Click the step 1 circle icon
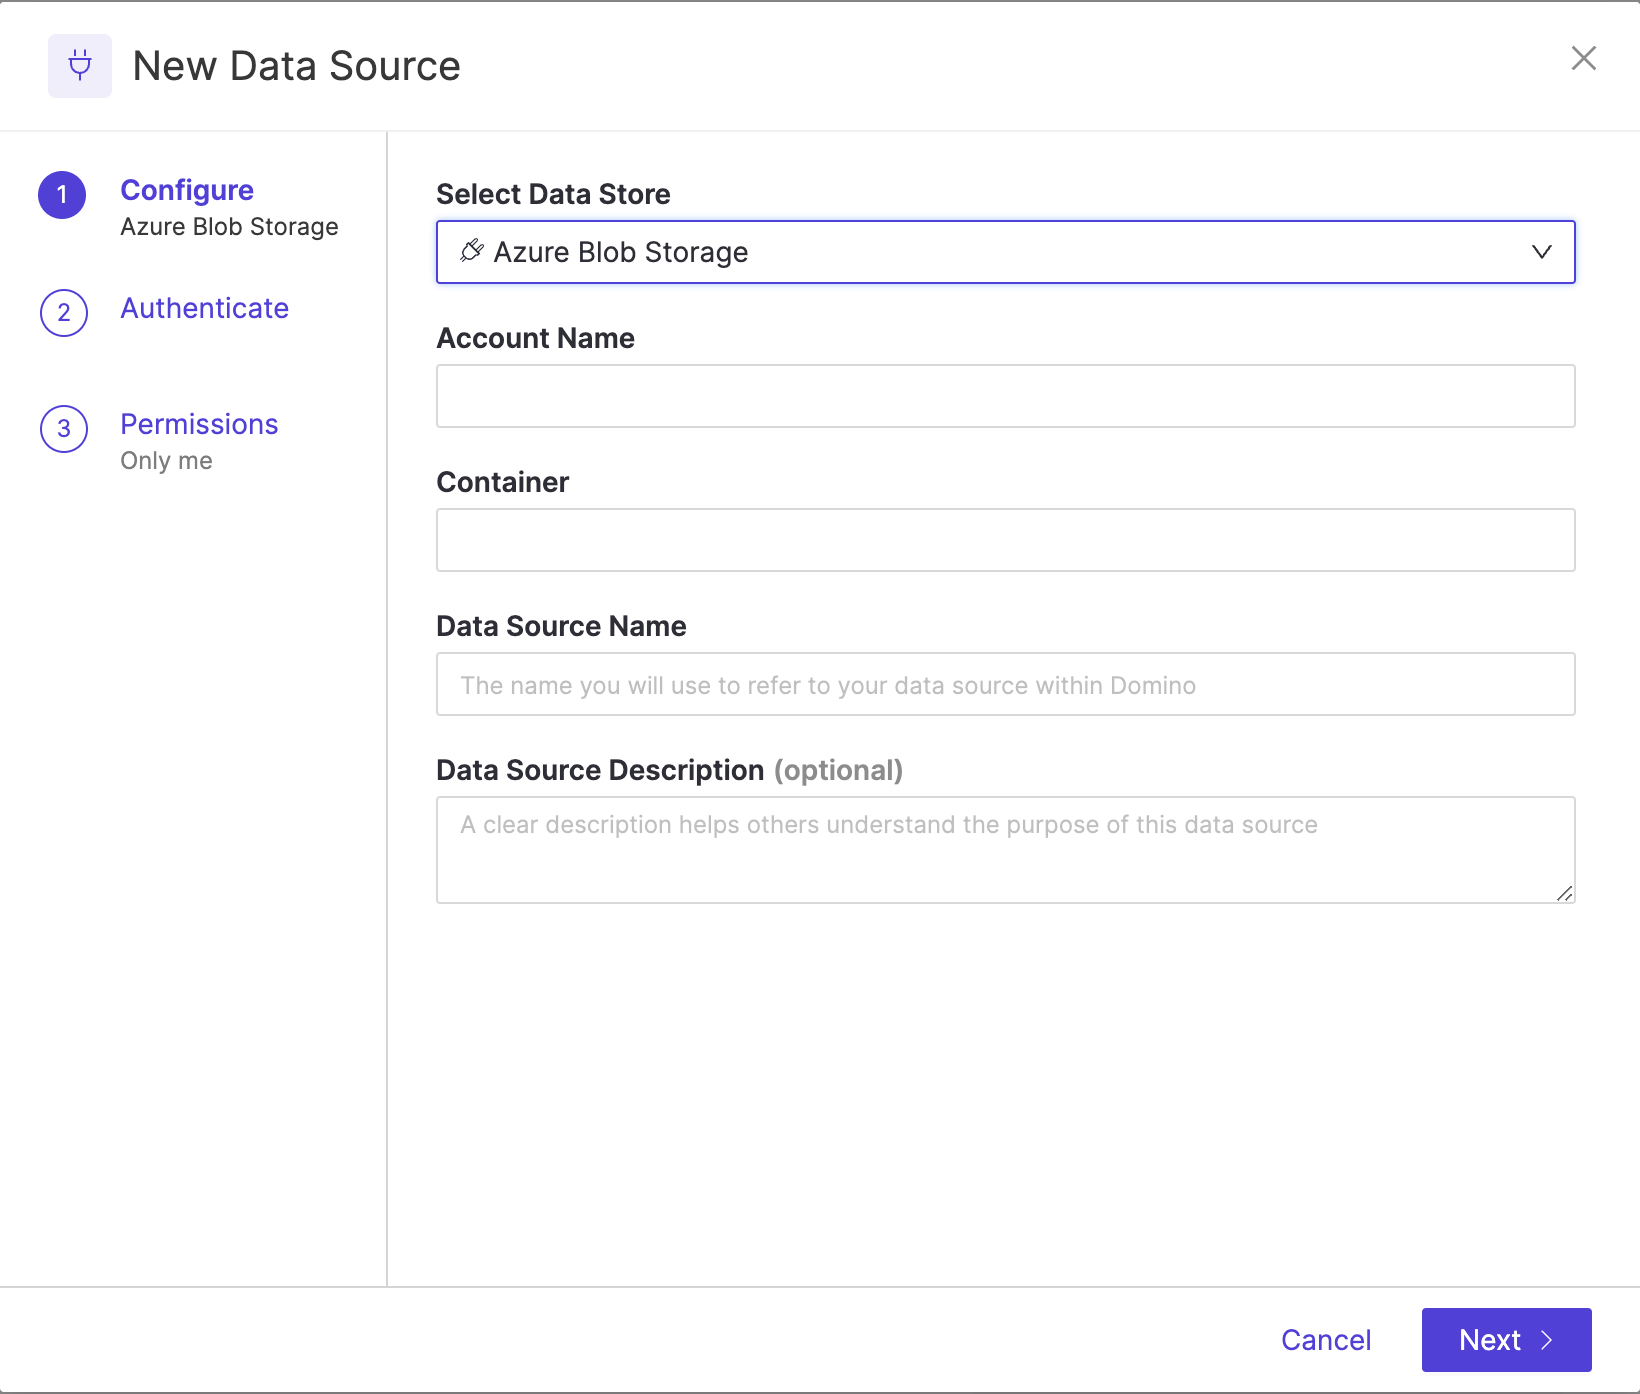This screenshot has width=1640, height=1394. click(62, 195)
